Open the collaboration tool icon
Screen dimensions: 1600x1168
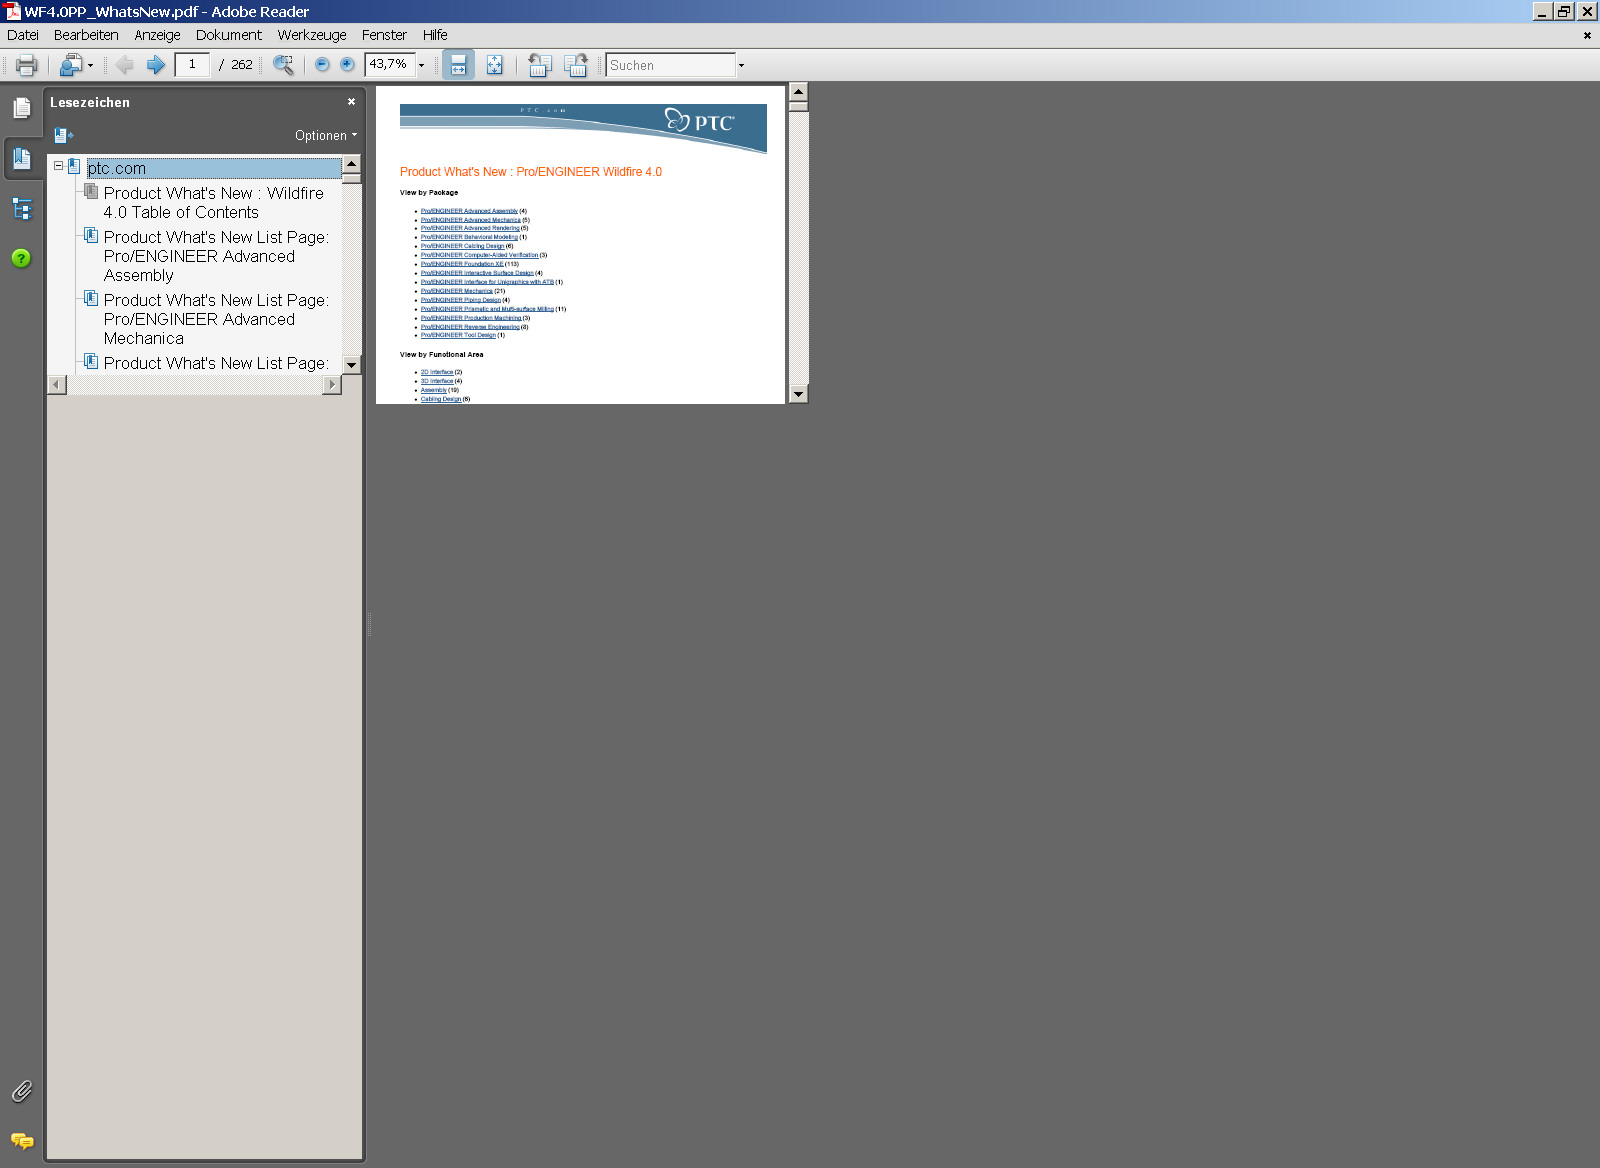(x=70, y=65)
